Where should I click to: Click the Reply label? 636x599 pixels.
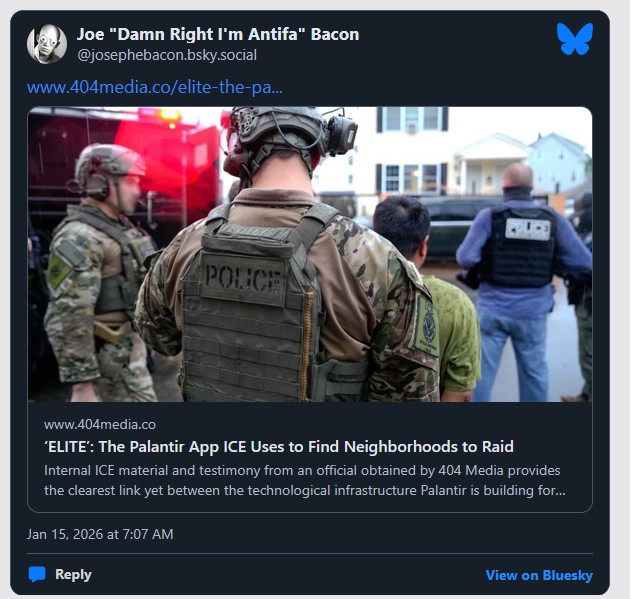[73, 574]
